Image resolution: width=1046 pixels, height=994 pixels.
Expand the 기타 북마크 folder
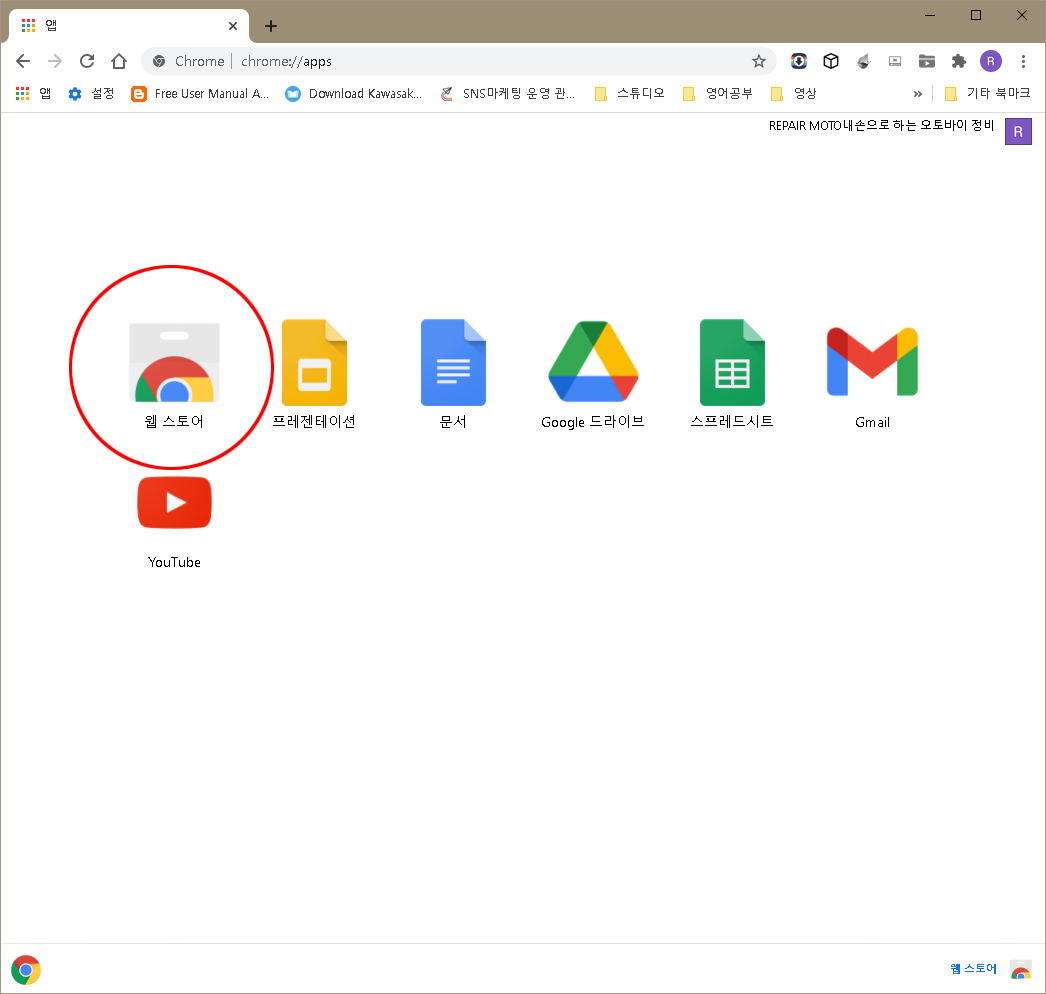coord(988,93)
